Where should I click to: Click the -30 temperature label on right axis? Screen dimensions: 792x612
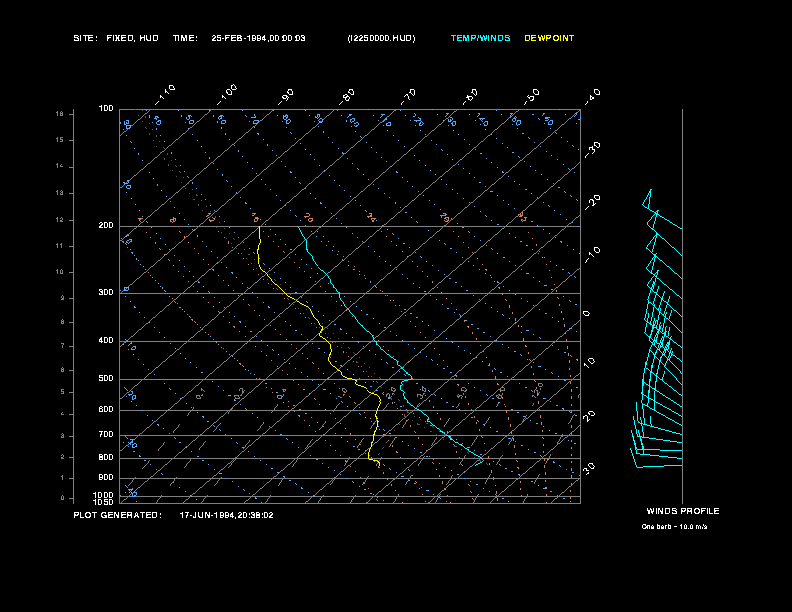592,150
